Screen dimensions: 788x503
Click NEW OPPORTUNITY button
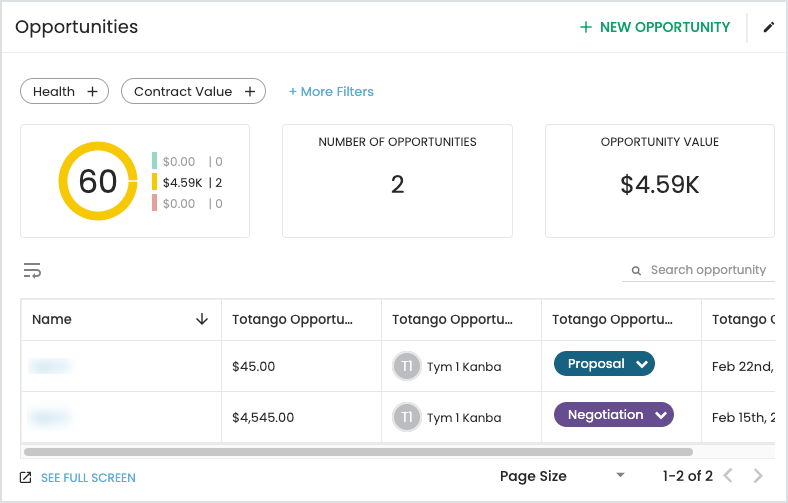[x=655, y=27]
